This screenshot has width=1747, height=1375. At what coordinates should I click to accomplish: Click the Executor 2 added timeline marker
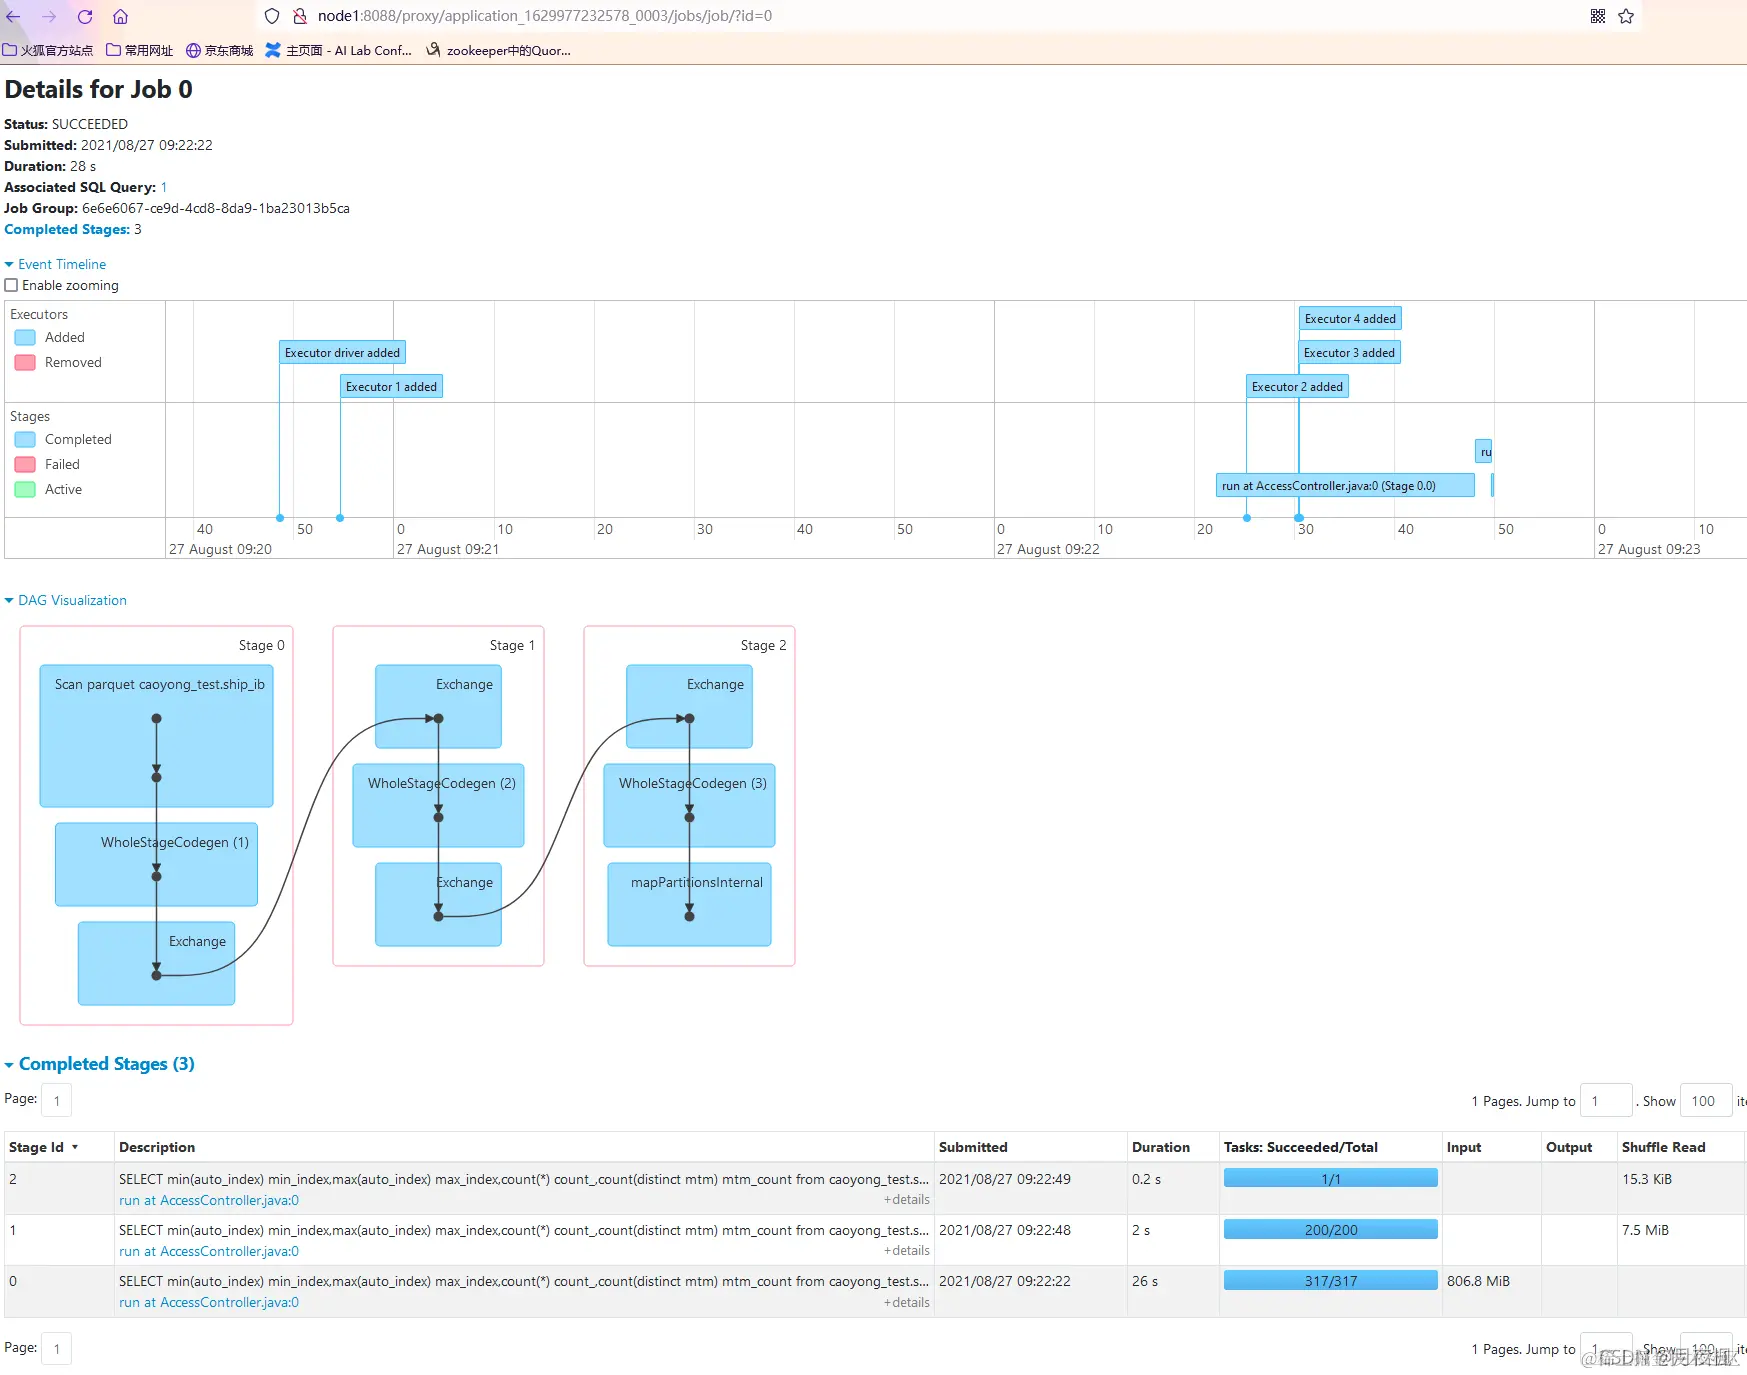(1297, 386)
